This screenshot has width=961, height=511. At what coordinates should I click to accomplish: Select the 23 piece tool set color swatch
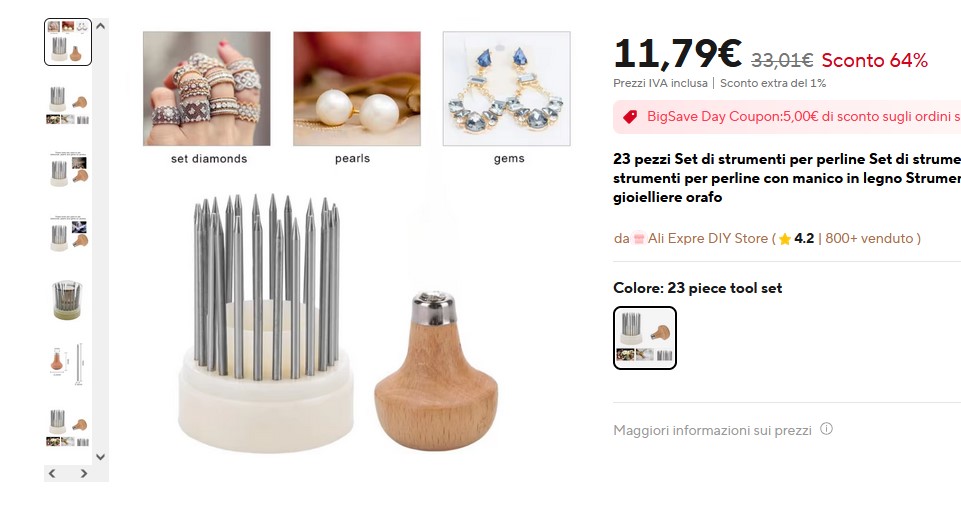(645, 338)
